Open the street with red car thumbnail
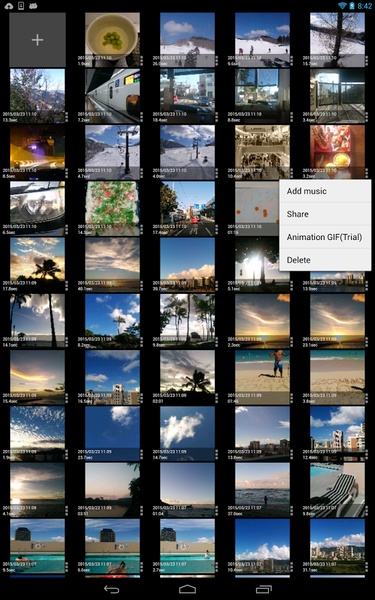The image size is (375, 600). pos(187,209)
